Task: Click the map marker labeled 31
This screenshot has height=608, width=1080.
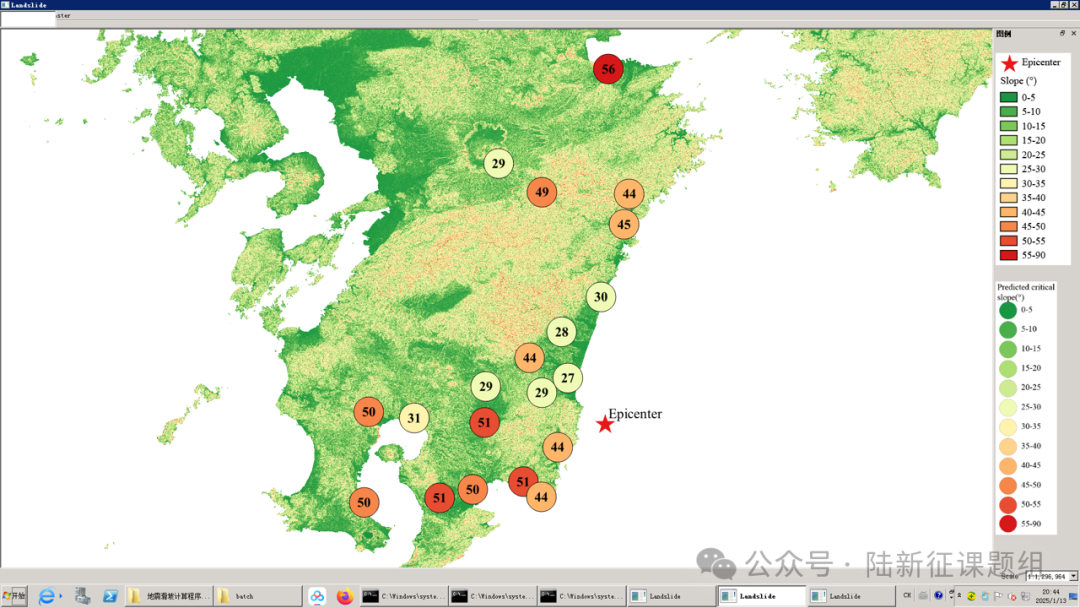Action: click(x=414, y=417)
